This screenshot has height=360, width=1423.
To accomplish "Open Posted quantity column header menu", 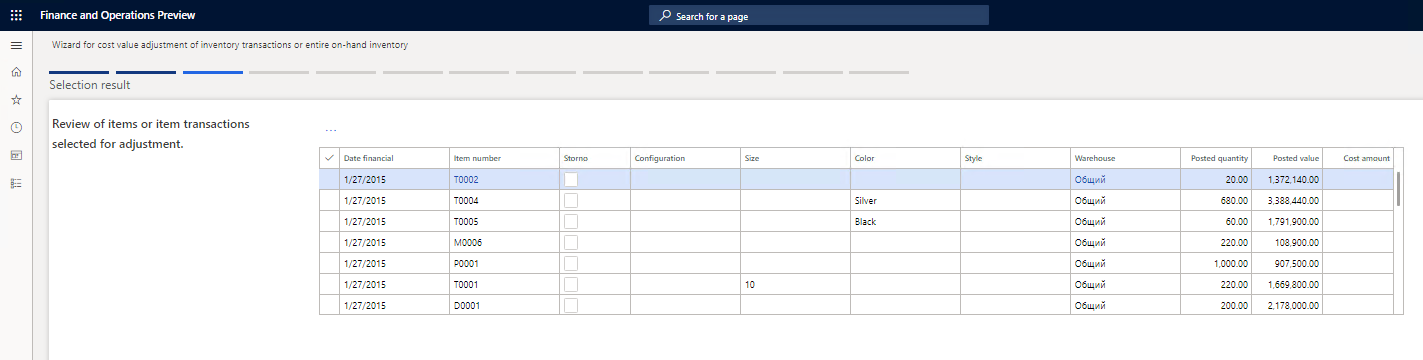I will pos(1215,158).
